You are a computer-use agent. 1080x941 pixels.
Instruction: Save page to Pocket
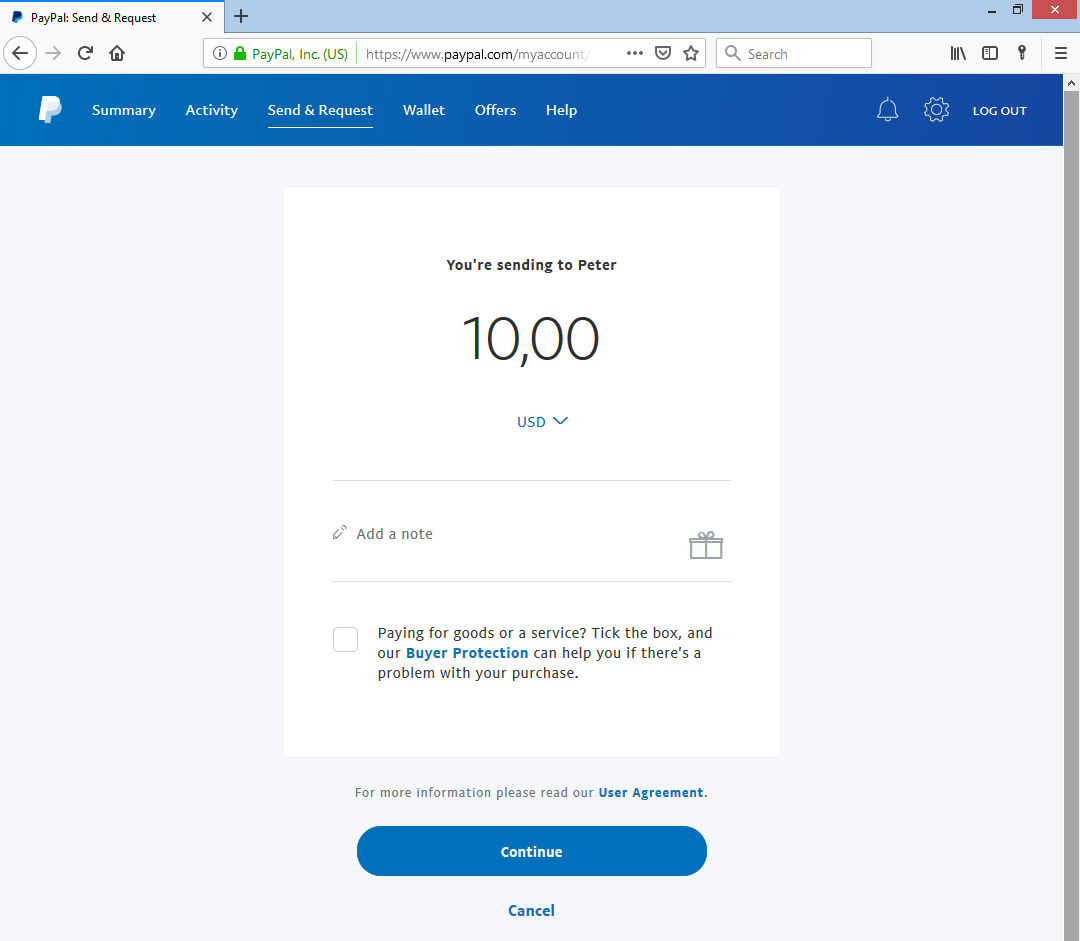click(663, 53)
